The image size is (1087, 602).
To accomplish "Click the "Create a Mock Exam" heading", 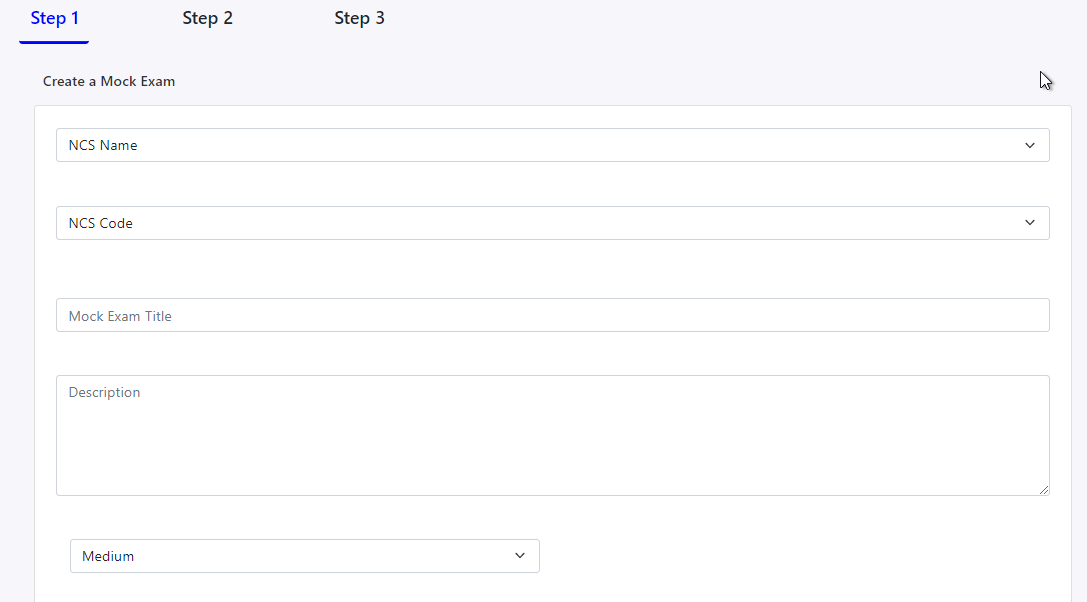I will click(x=109, y=81).
